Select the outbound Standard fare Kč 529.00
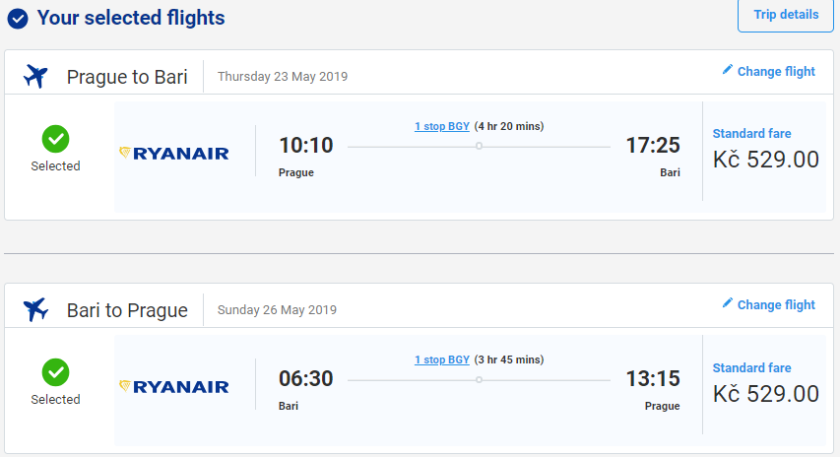The image size is (840, 457). click(765, 150)
